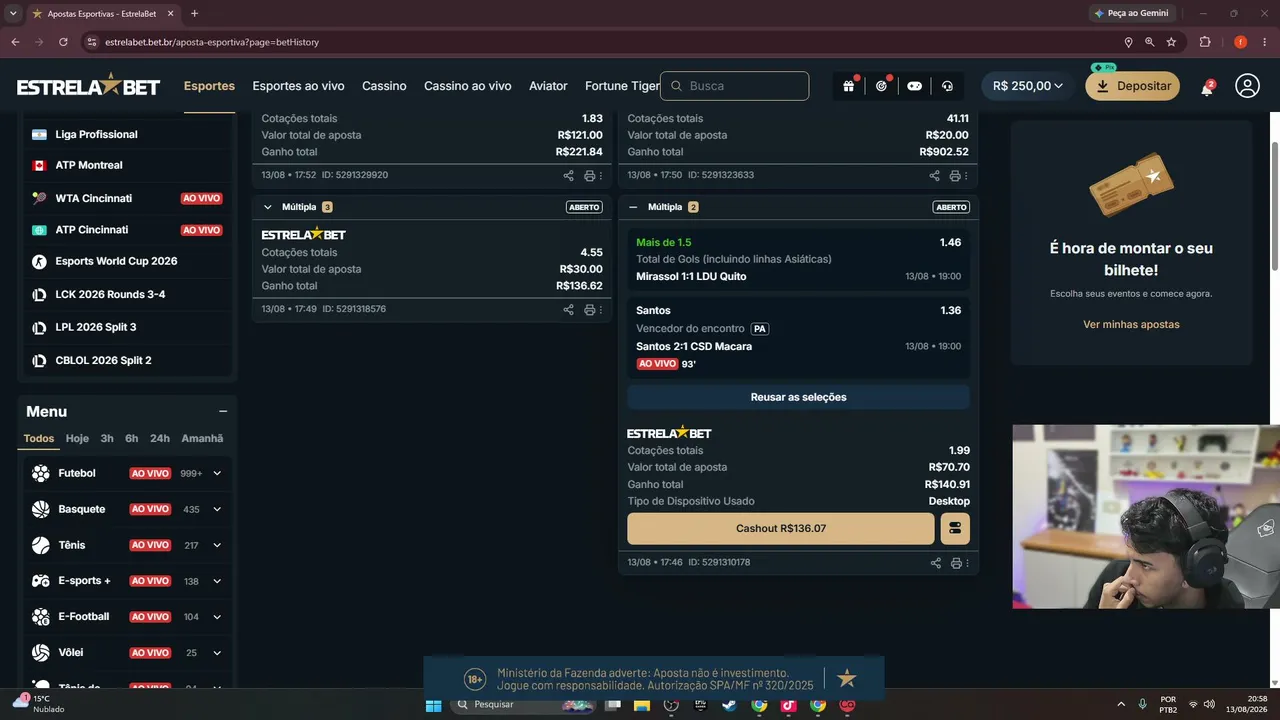Share the bet ticket ID 5291318576

568,309
